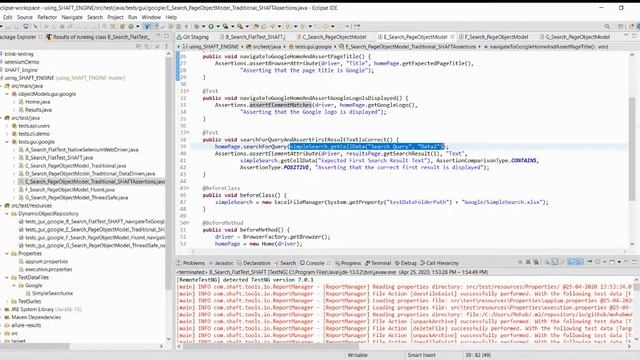Screen dimensions: 640x360
Task: Open the Window menu
Action: (151, 17)
